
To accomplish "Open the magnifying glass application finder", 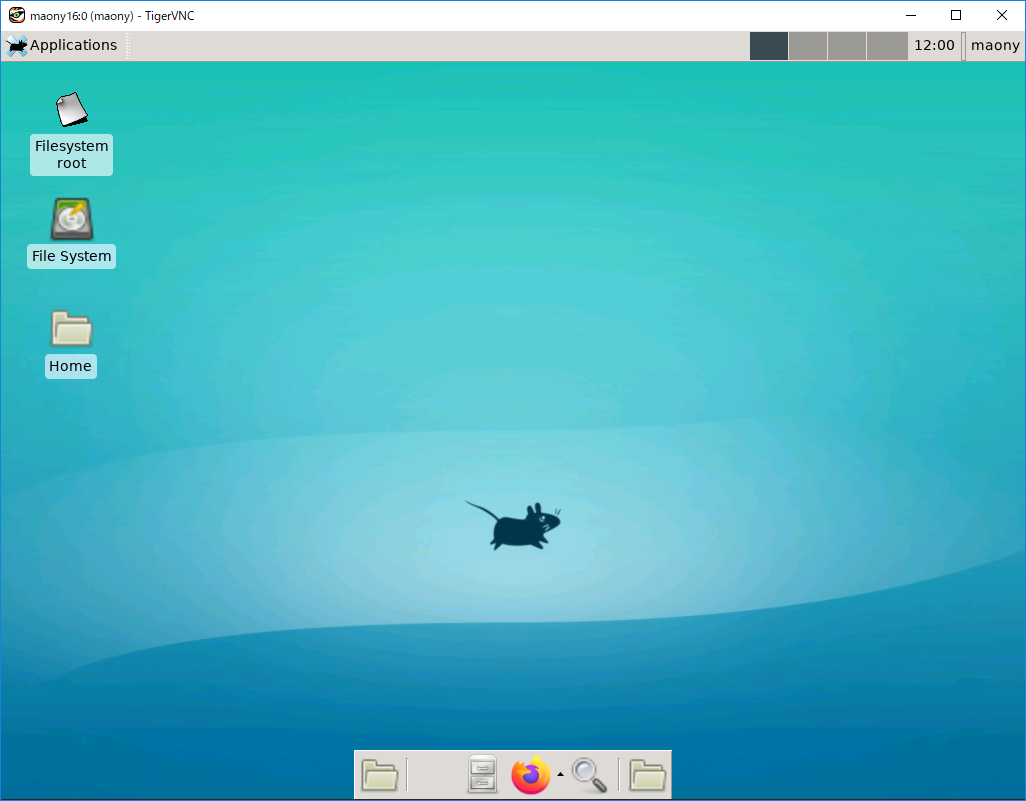I will click(590, 775).
